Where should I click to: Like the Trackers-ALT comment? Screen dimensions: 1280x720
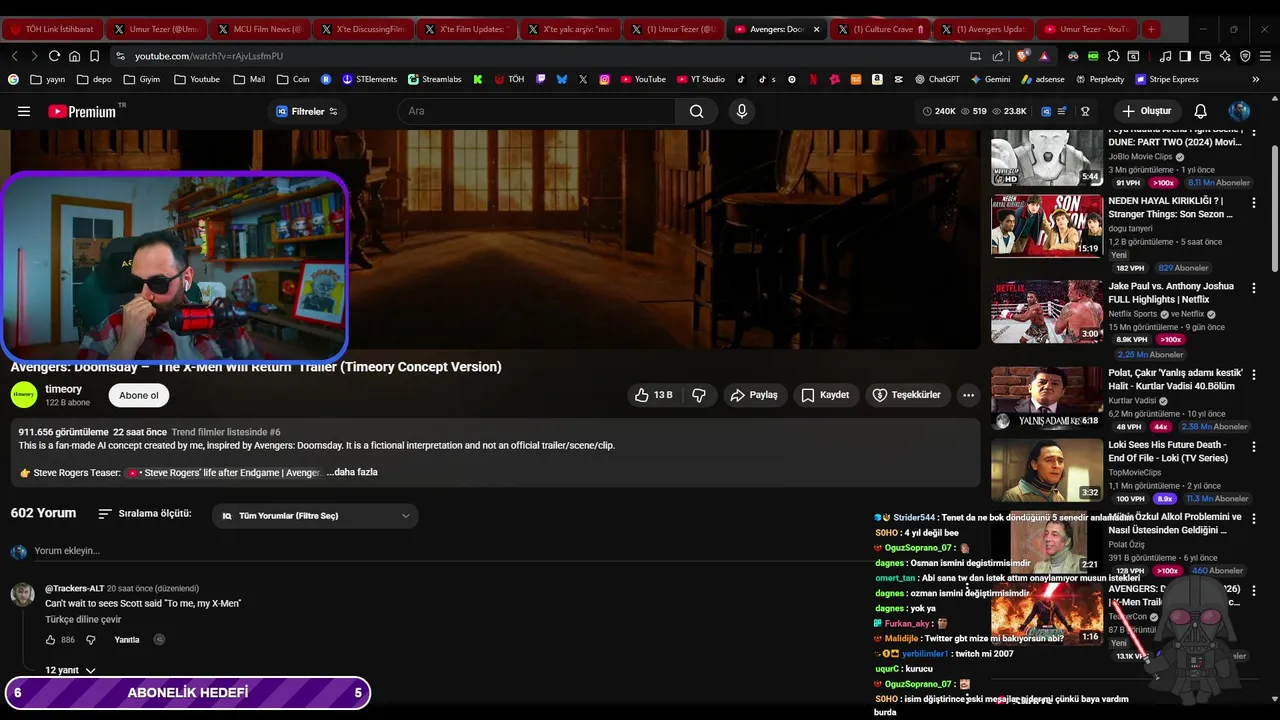(51, 640)
